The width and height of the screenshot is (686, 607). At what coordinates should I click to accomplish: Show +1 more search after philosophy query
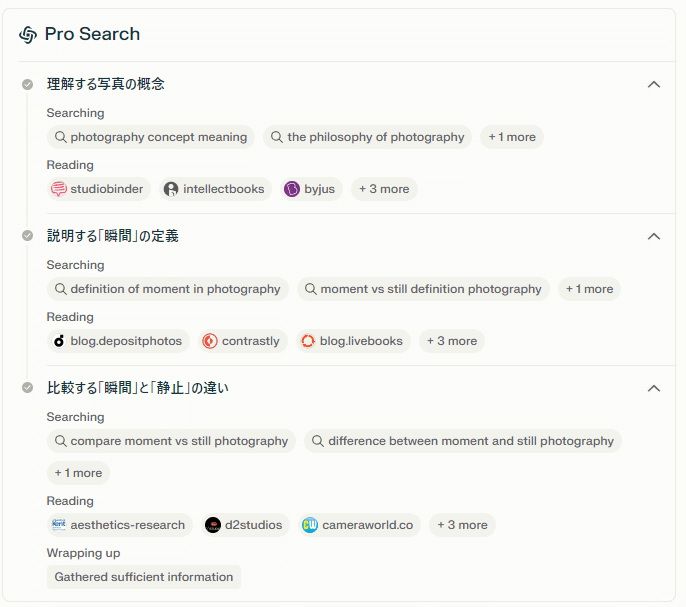coord(512,137)
